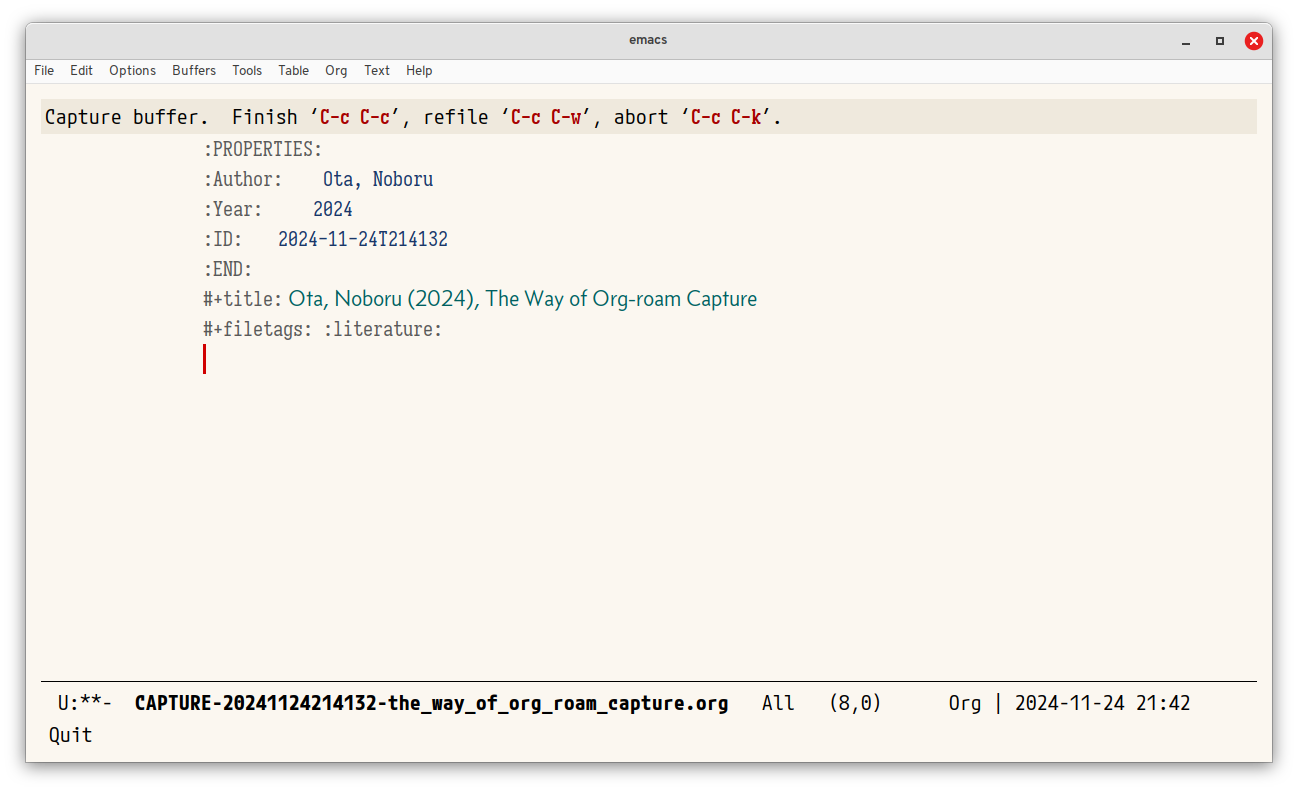Image resolution: width=1298 pixels, height=791 pixels.
Task: Open the File menu
Action: [x=44, y=70]
